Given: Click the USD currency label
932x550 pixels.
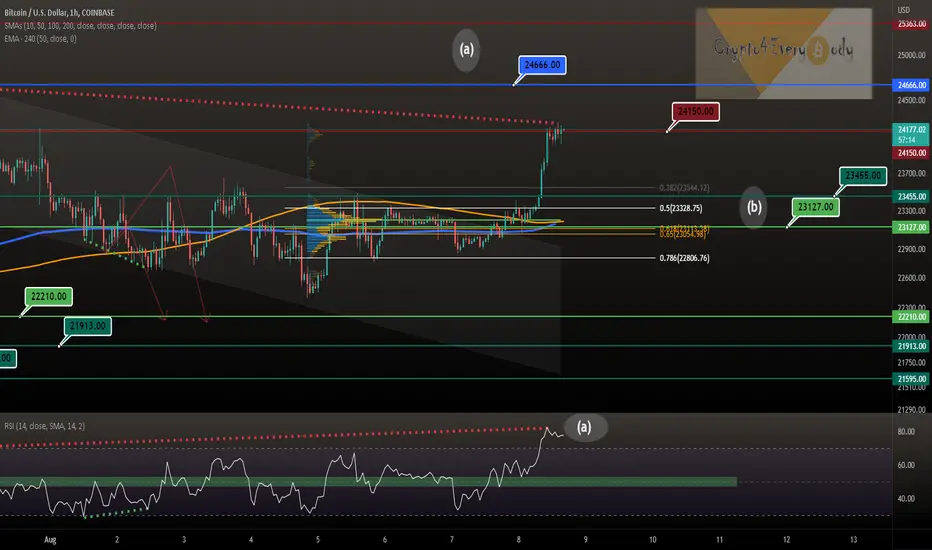Looking at the screenshot, I should 903,10.
